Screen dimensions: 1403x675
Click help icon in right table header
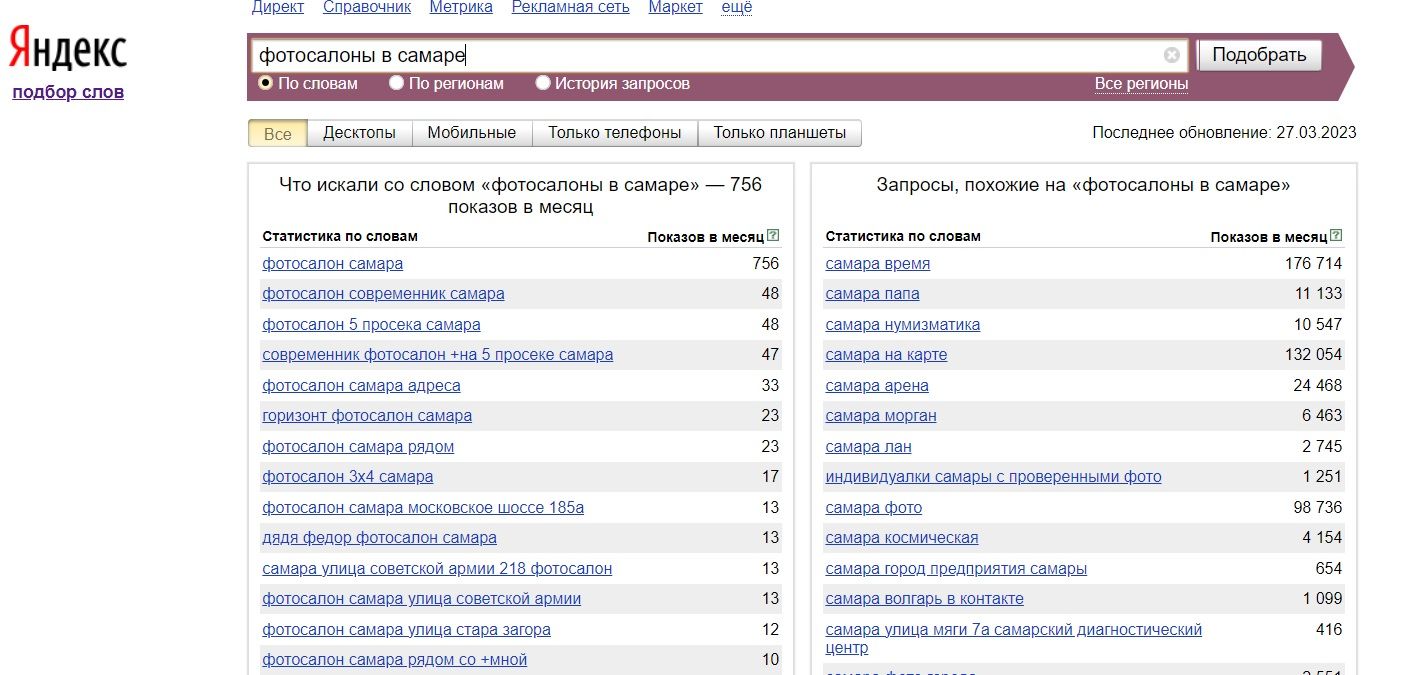(x=1336, y=237)
